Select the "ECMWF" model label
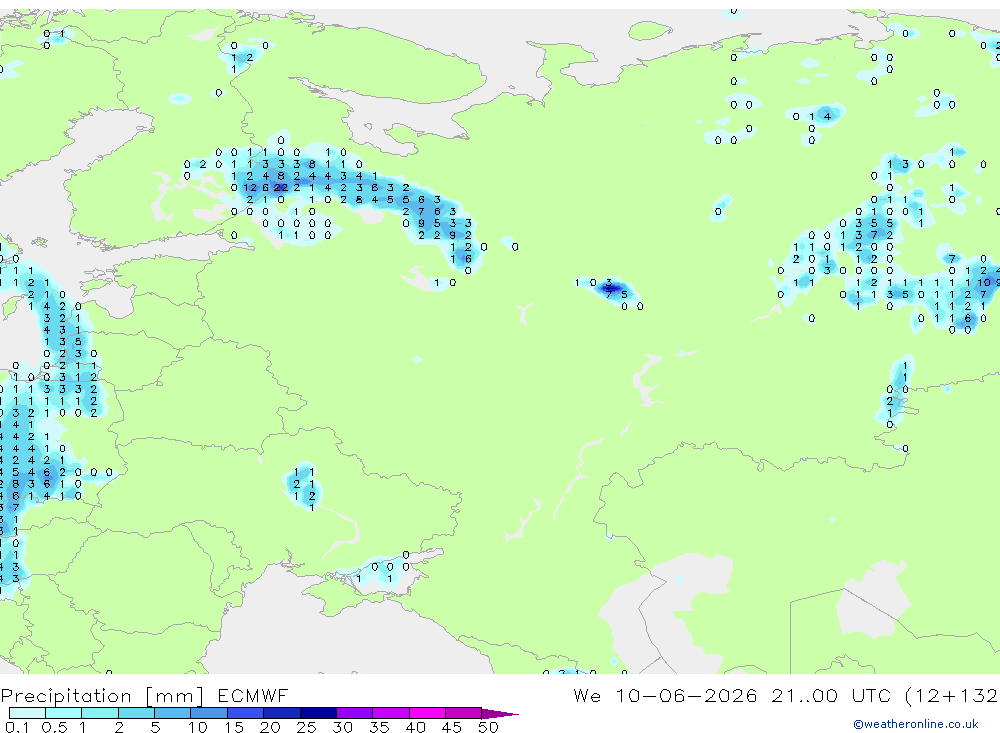The image size is (1000, 733). click(253, 695)
